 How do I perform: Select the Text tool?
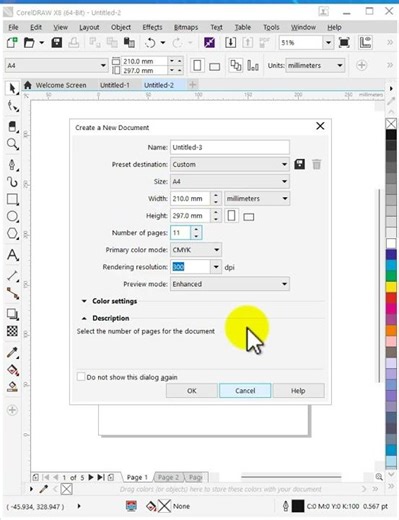click(12, 255)
